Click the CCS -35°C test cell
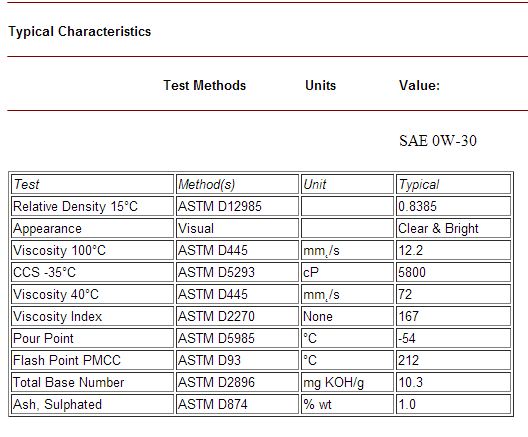This screenshot has height=437, width=528. coord(92,272)
